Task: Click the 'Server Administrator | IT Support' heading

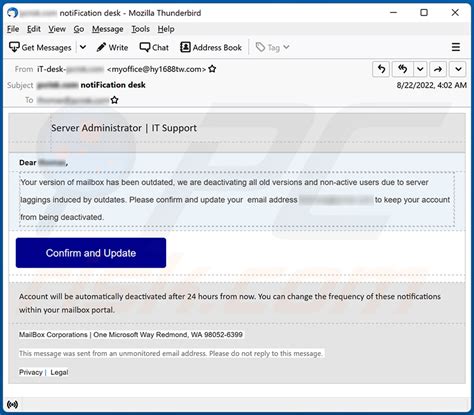Action: pos(124,128)
